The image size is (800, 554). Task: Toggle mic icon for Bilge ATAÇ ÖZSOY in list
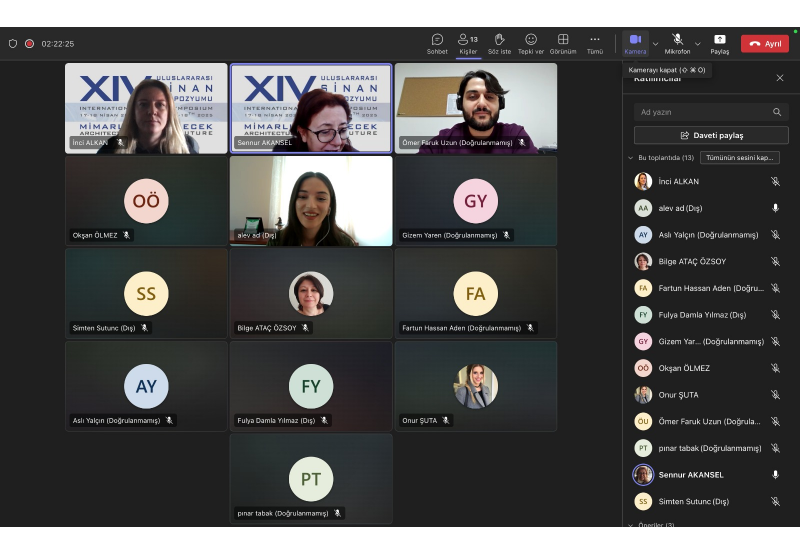pyautogui.click(x=775, y=261)
